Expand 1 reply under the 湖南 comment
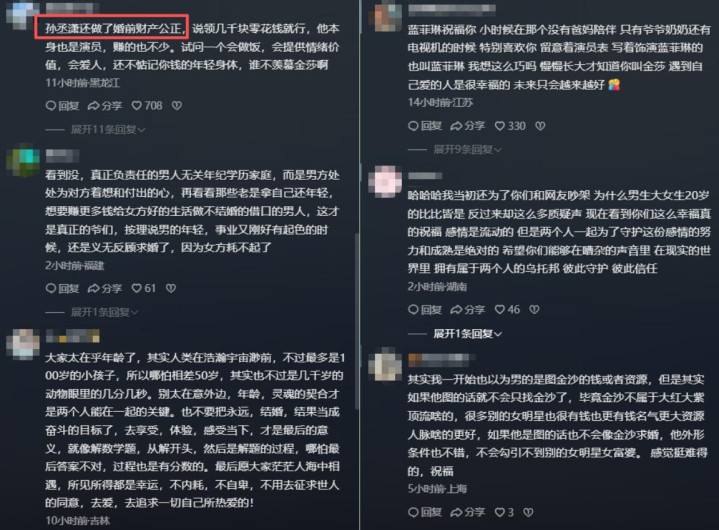719x530 pixels. [468, 334]
